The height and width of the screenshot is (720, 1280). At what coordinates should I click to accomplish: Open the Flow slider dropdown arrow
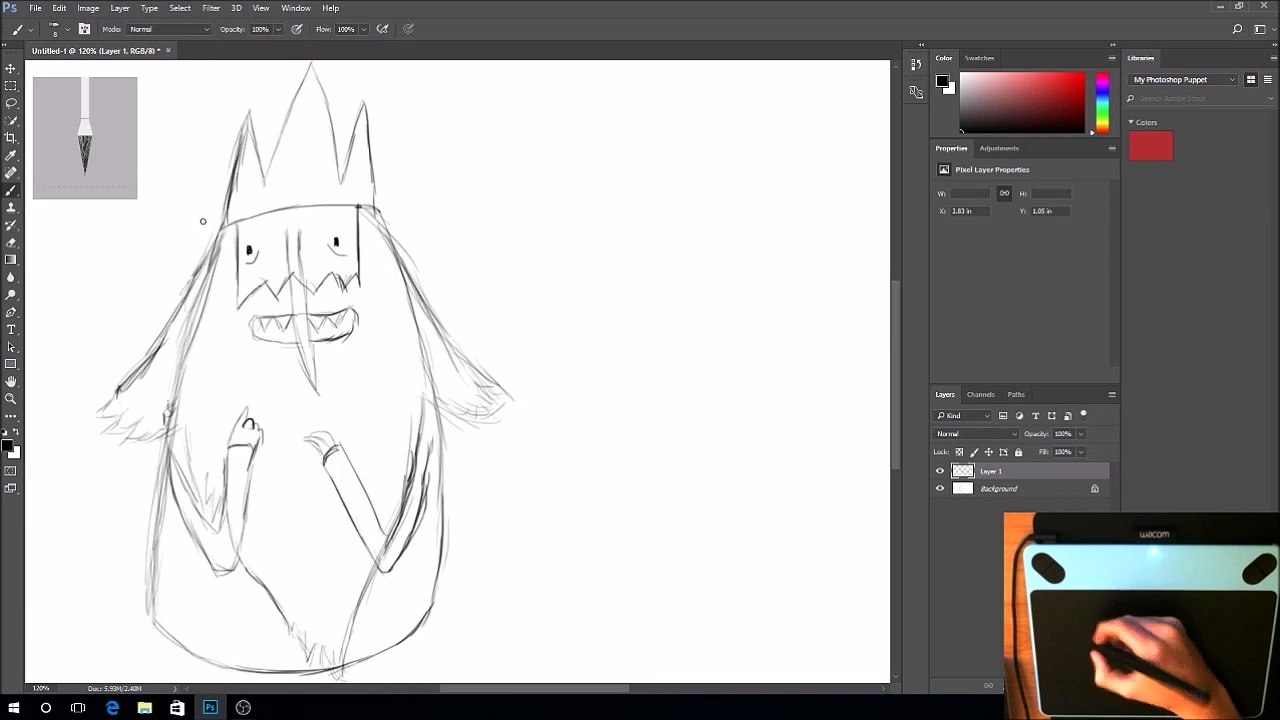coord(363,29)
